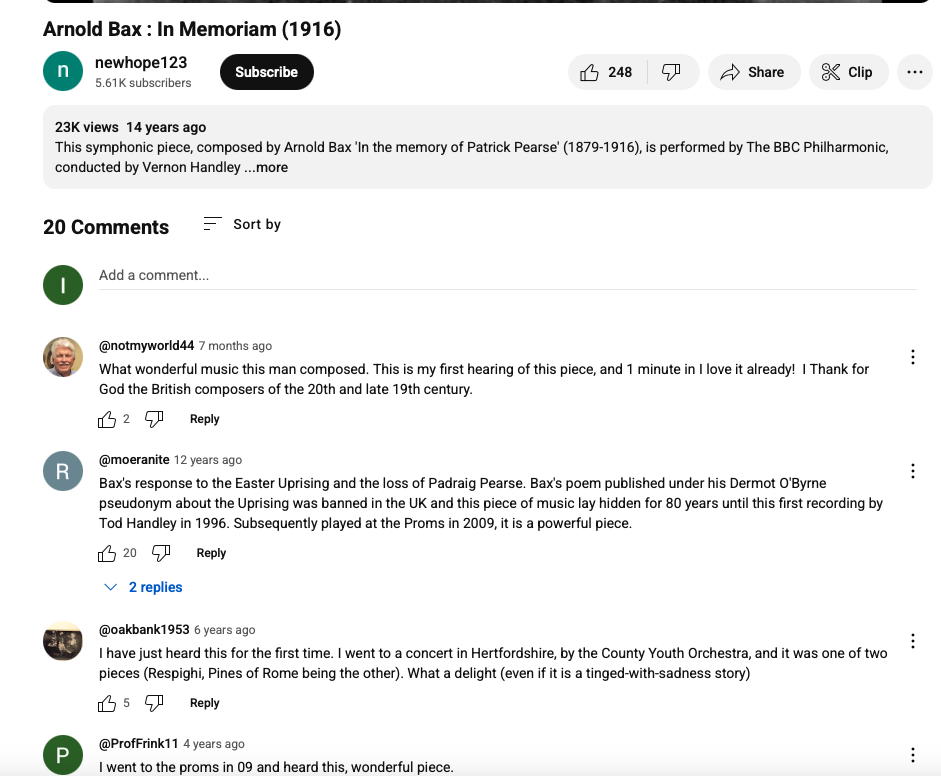The image size is (941, 776).
Task: Open @oakbank1953's profile picture
Action: [x=63, y=641]
